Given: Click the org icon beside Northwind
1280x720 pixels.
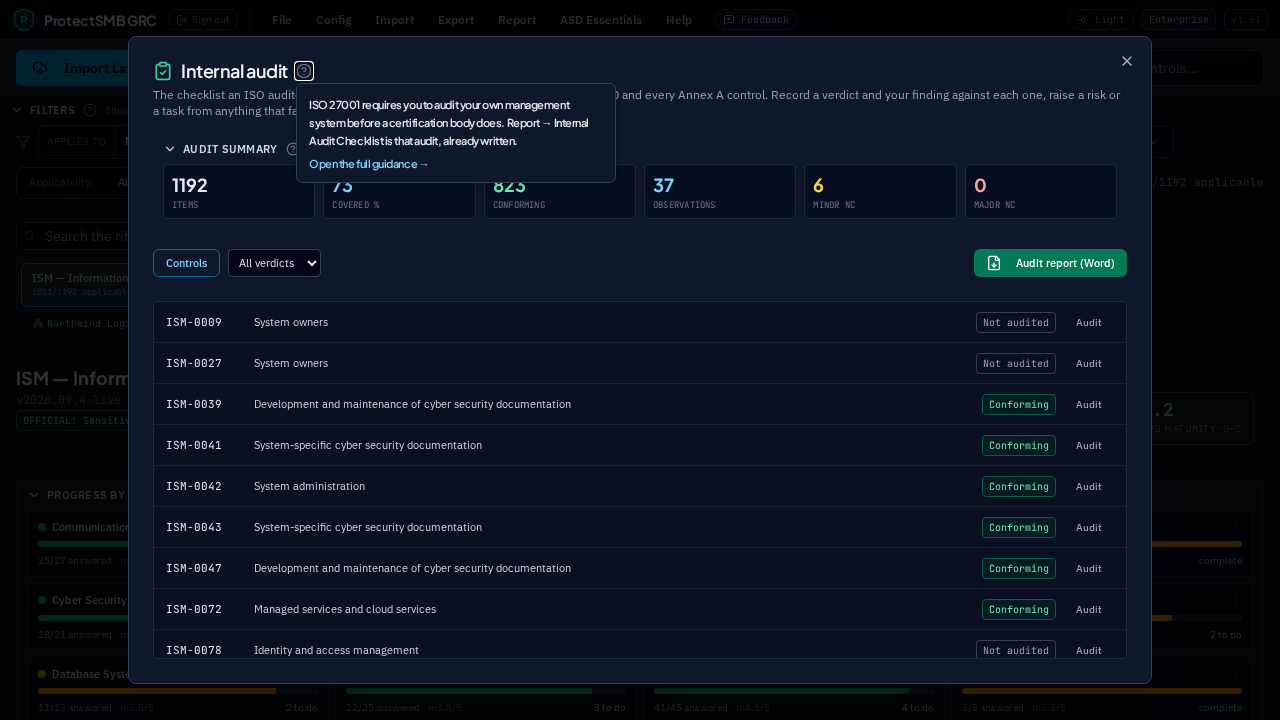Looking at the screenshot, I should pos(38,324).
